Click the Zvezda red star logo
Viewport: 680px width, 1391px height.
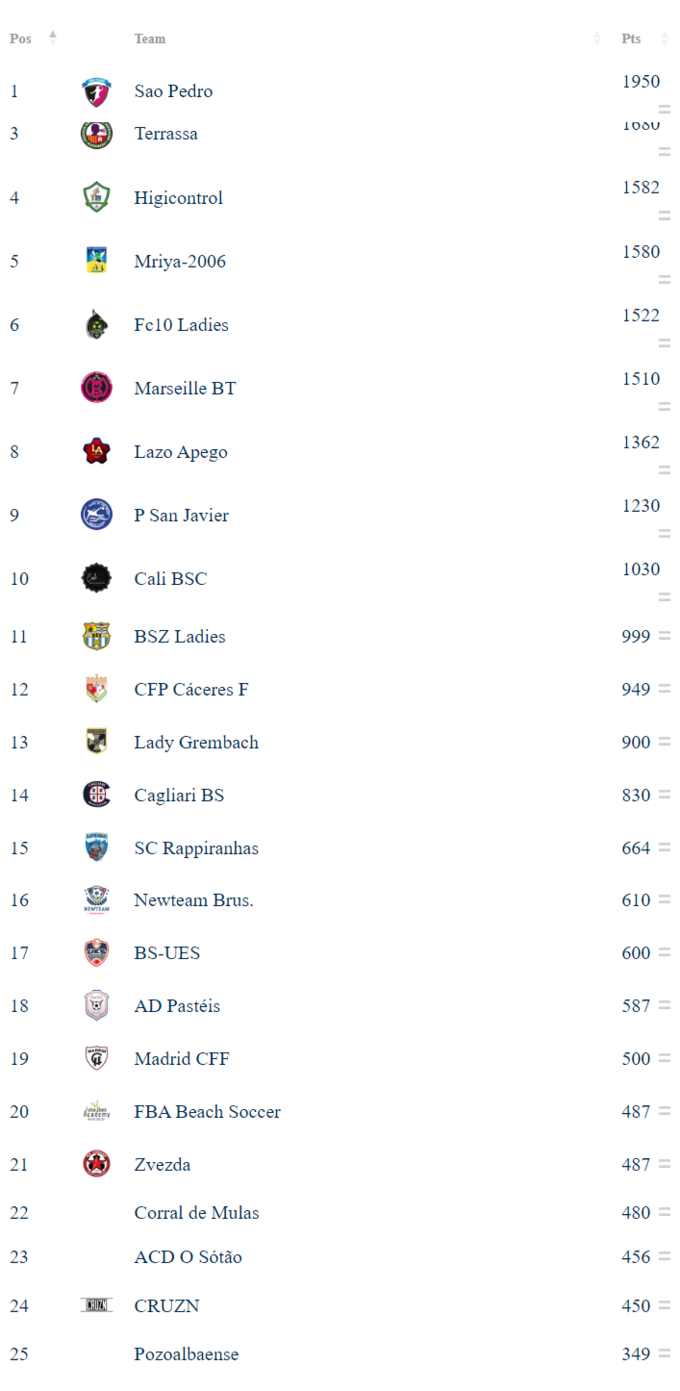96,1164
